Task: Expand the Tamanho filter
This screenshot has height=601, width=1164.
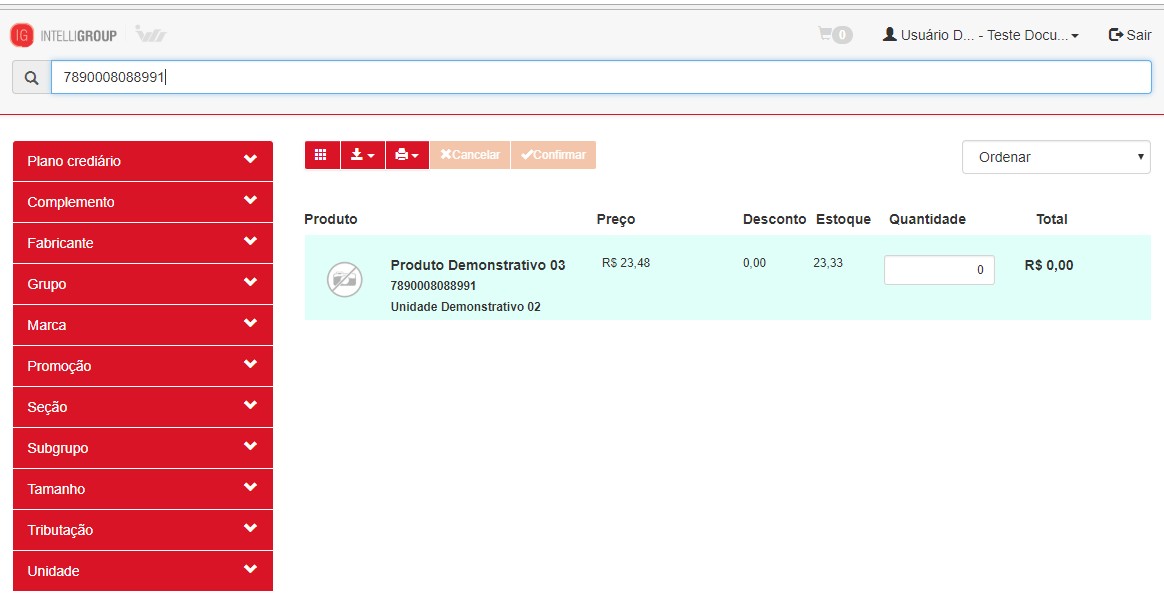Action: (143, 489)
